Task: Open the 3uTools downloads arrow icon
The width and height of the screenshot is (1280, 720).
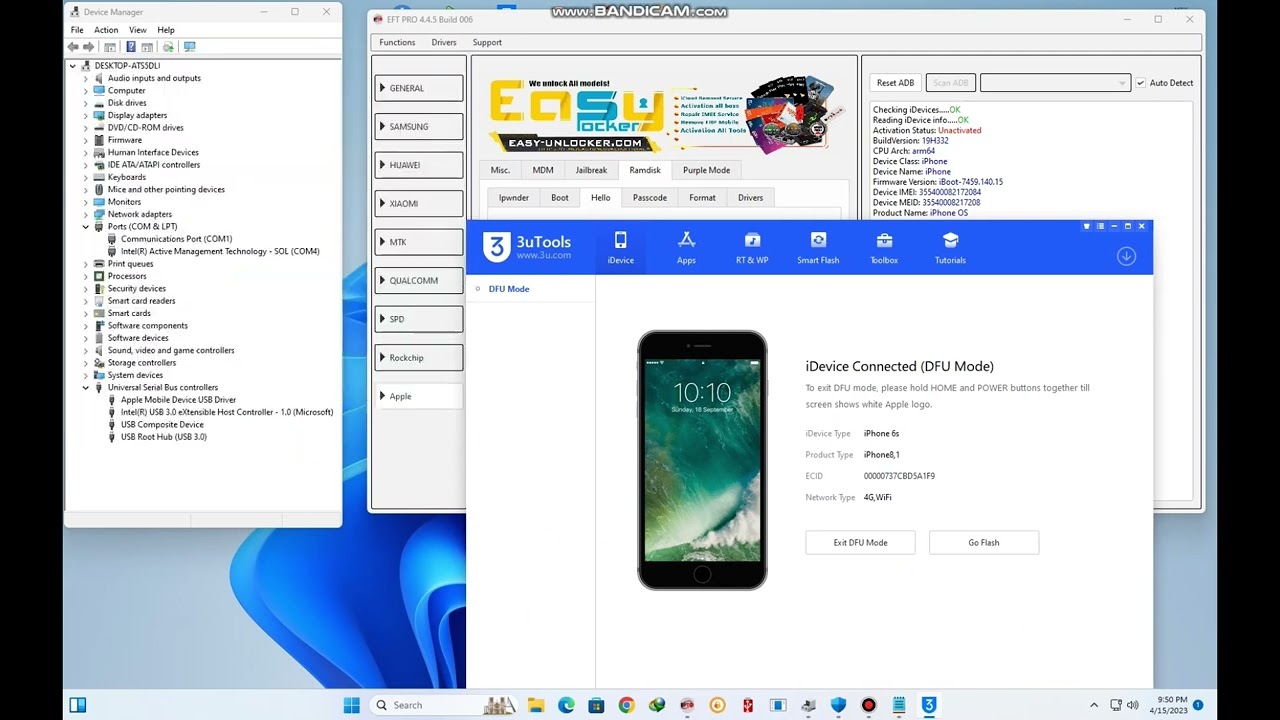Action: (1126, 256)
